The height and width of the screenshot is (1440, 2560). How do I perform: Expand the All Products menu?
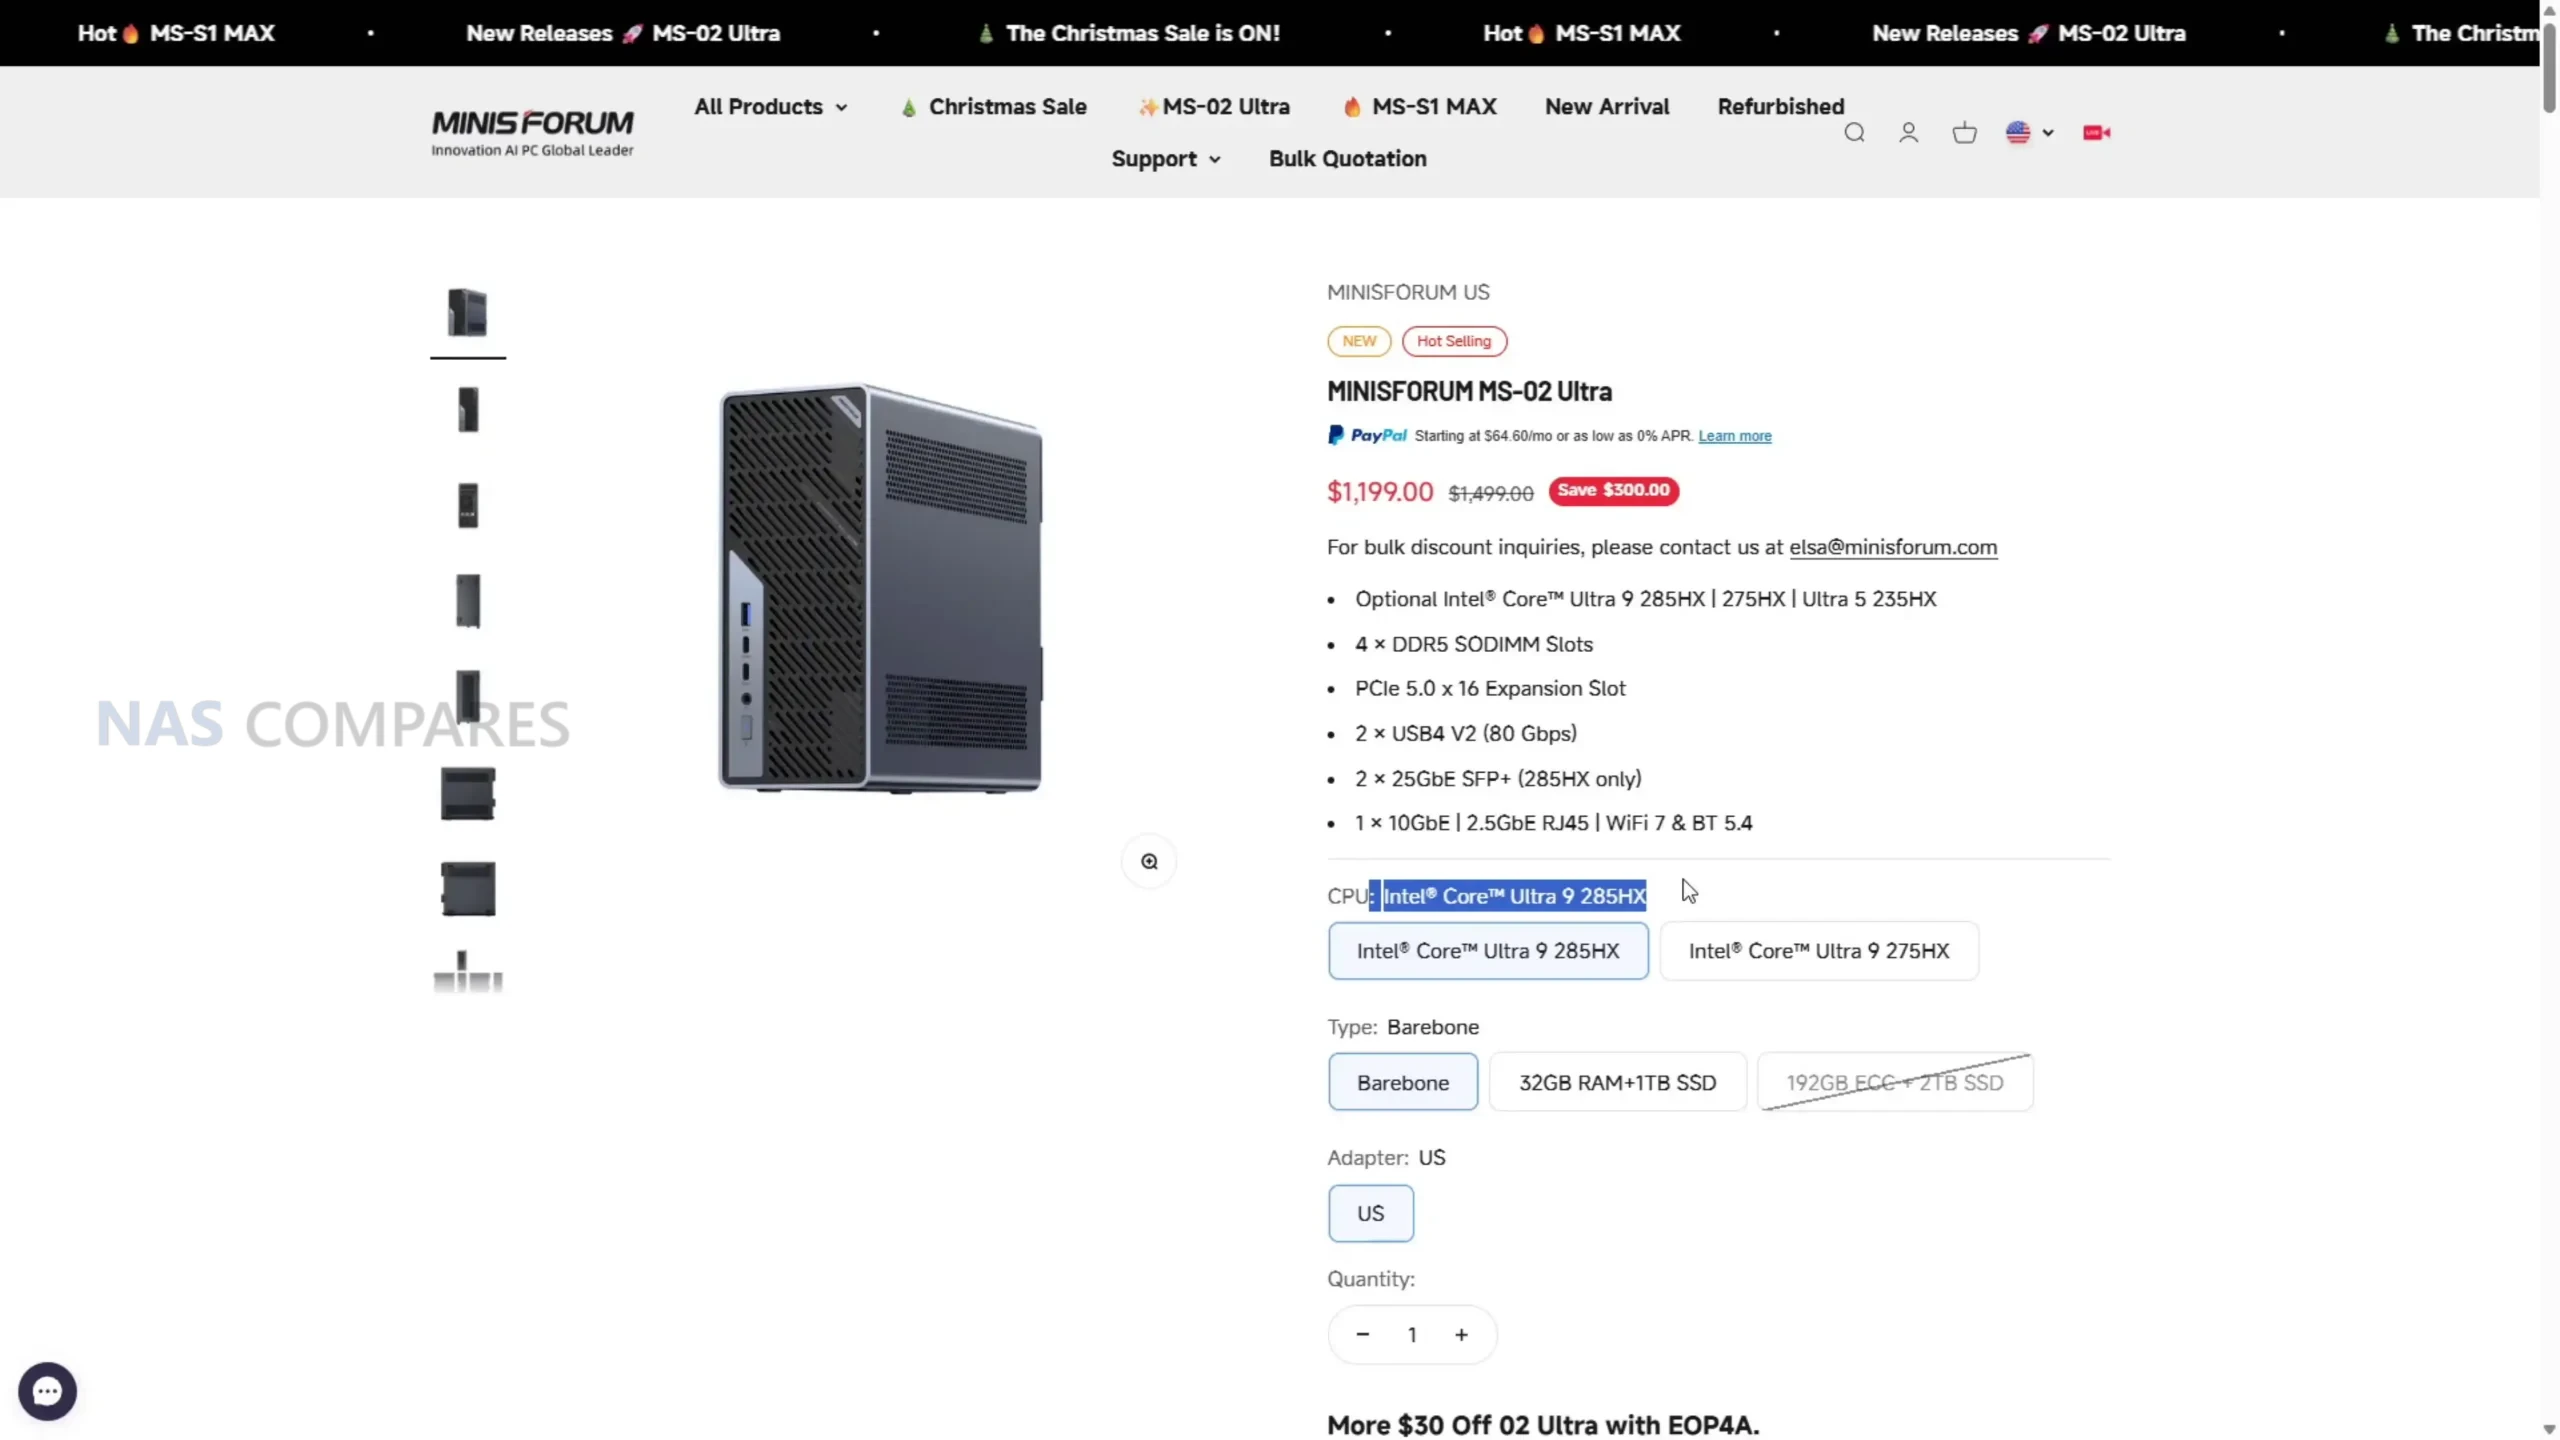[x=770, y=107]
